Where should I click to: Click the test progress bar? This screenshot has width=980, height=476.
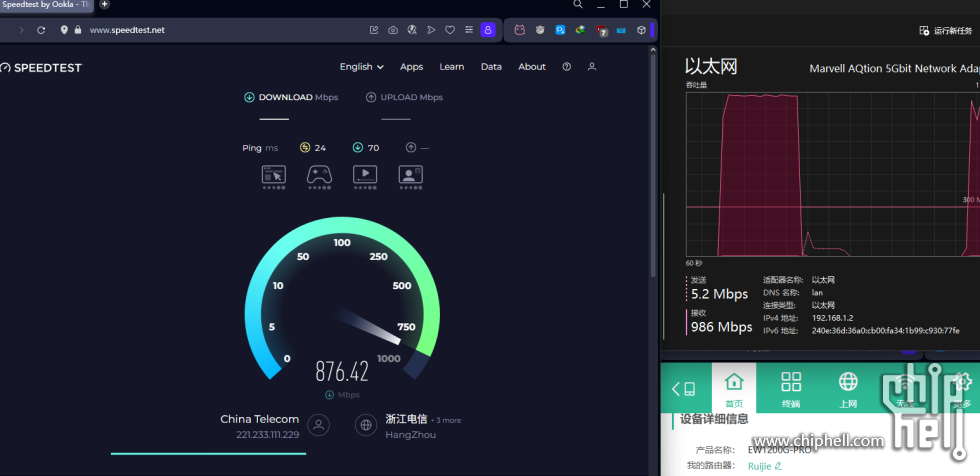click(x=208, y=454)
